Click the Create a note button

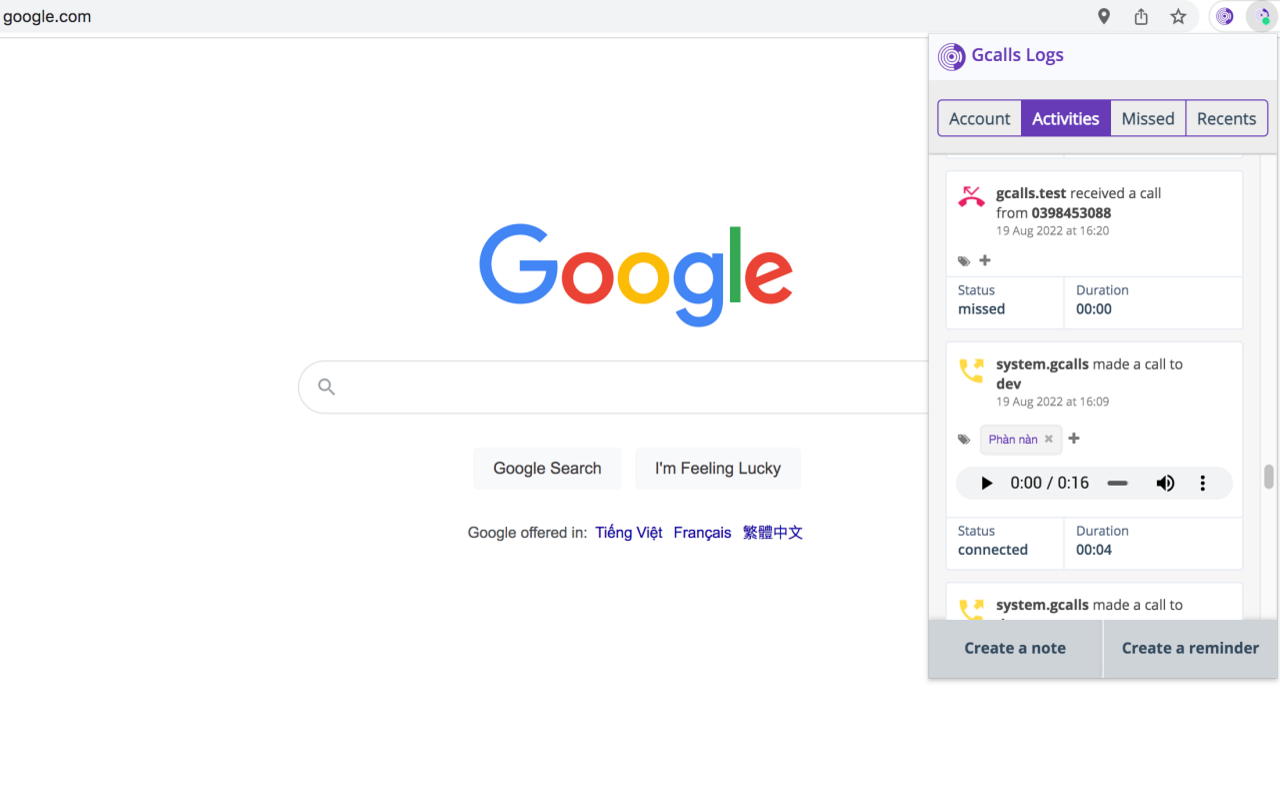click(x=1015, y=648)
